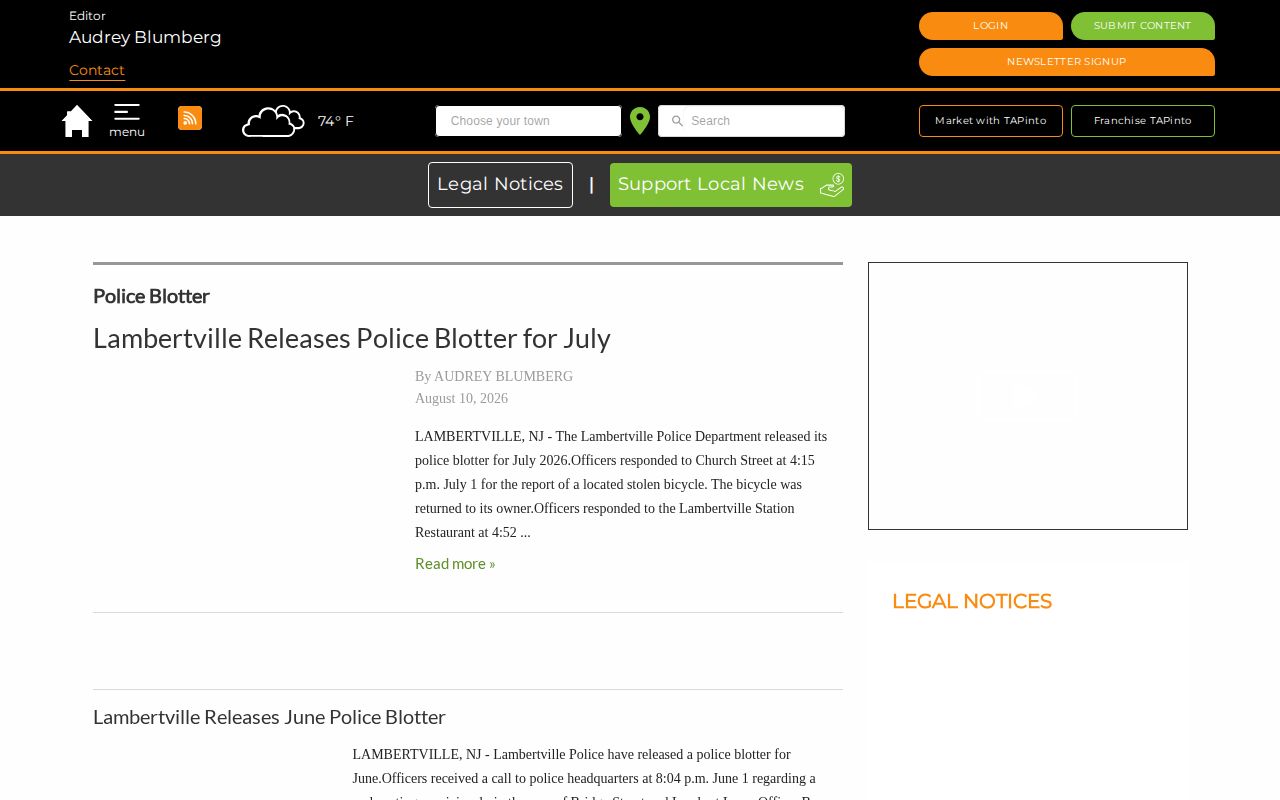Click the green location pin icon
The width and height of the screenshot is (1280, 800).
coord(640,121)
